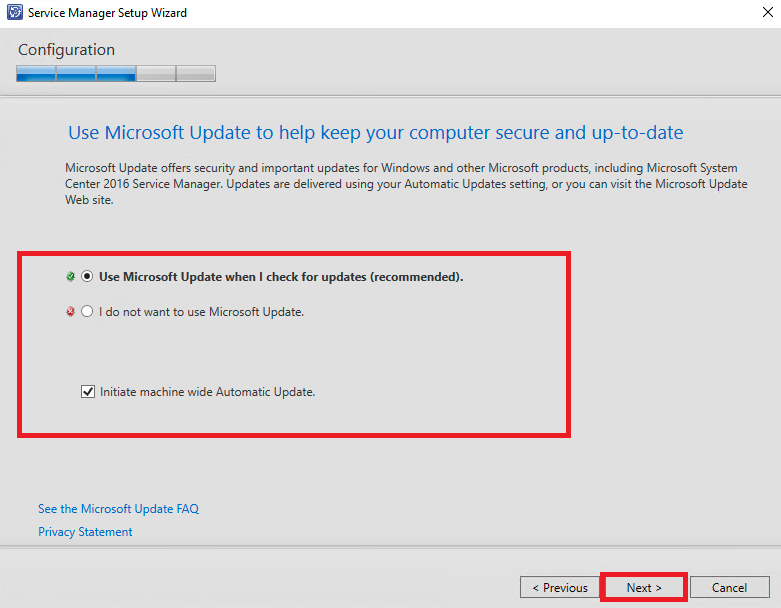Click the Configuration progress bar

116,74
